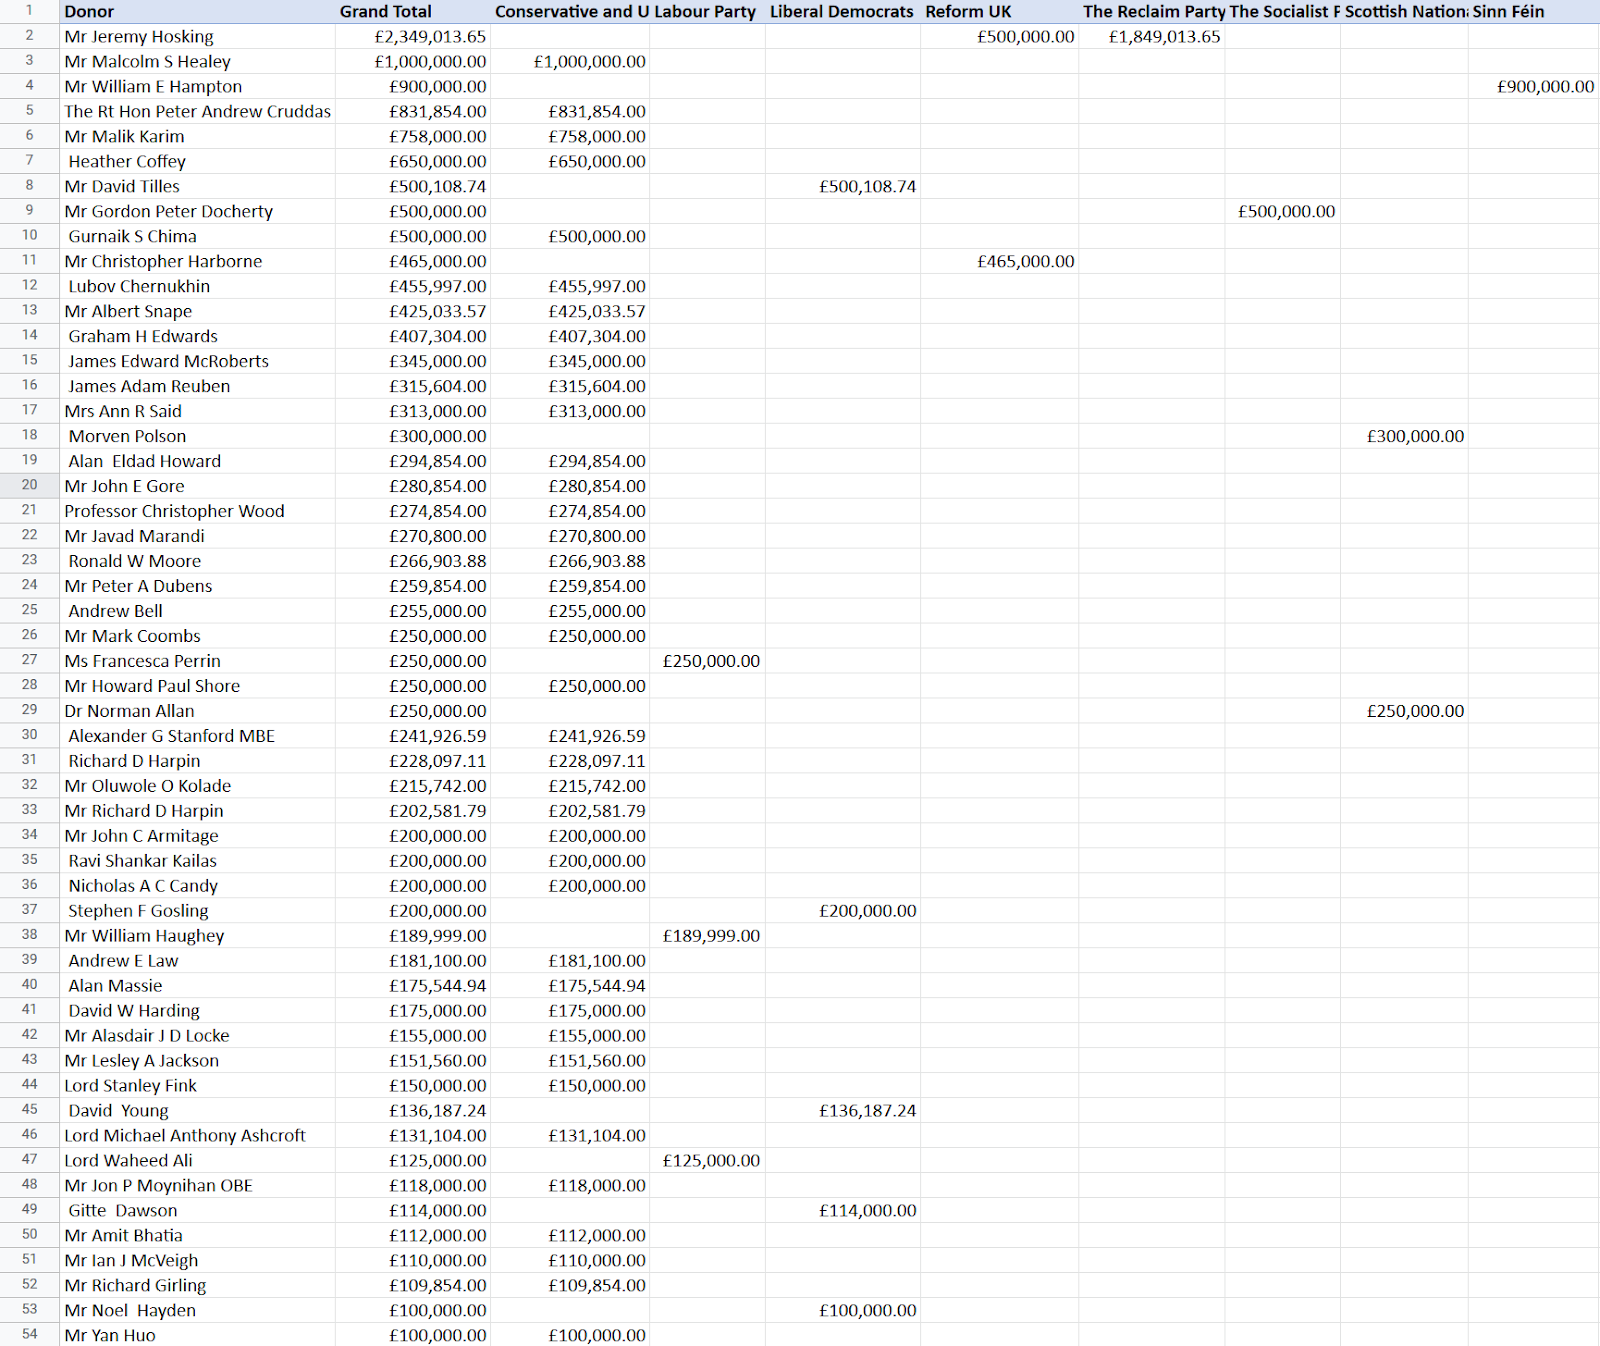Image resolution: width=1600 pixels, height=1346 pixels.
Task: Select the Reform UK header cell
Action: tap(999, 12)
